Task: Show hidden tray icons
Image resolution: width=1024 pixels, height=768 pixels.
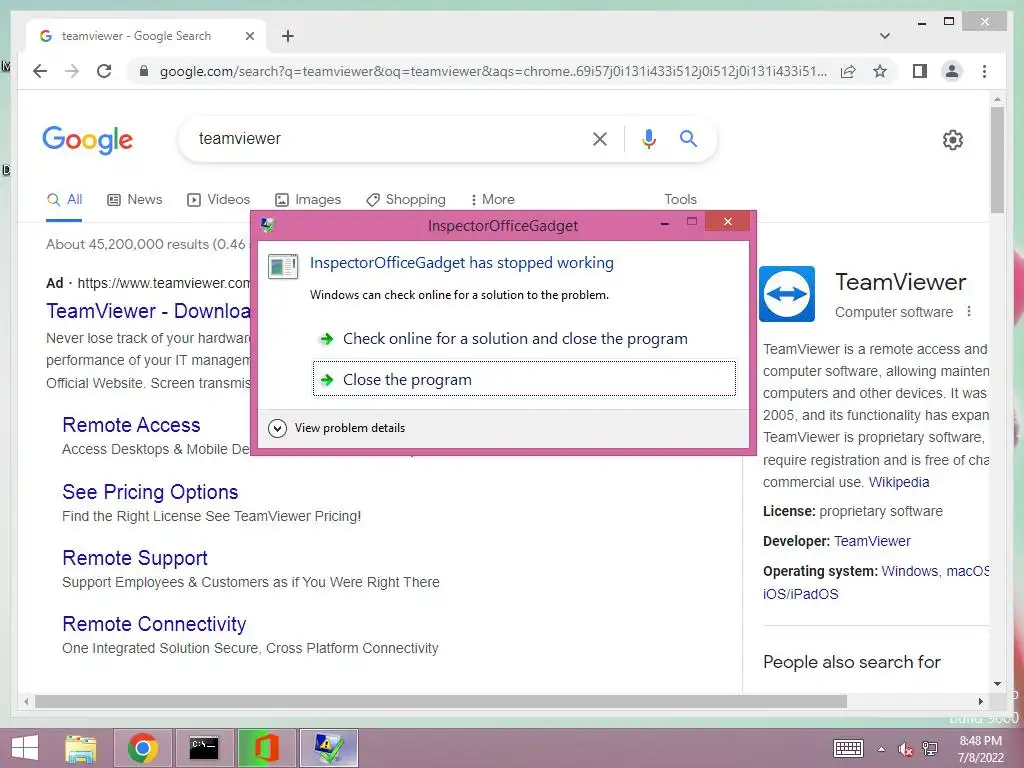Action: click(x=882, y=749)
